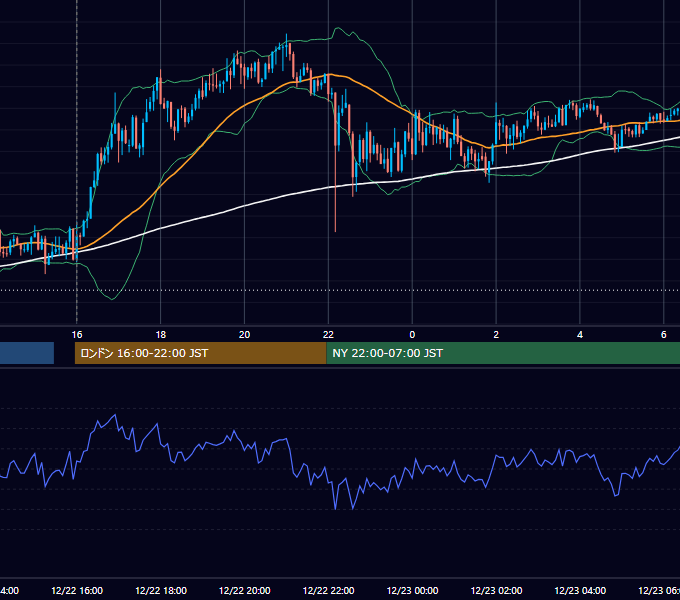Click the 0 hour label on the axis

tap(412, 334)
